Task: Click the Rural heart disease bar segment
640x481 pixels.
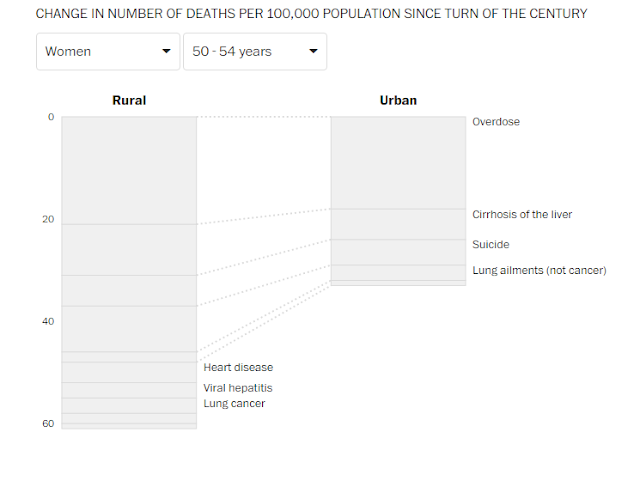Action: click(x=129, y=372)
